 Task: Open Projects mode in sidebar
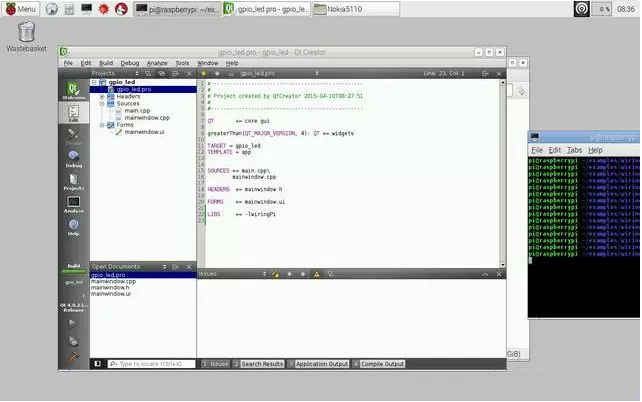(x=73, y=179)
